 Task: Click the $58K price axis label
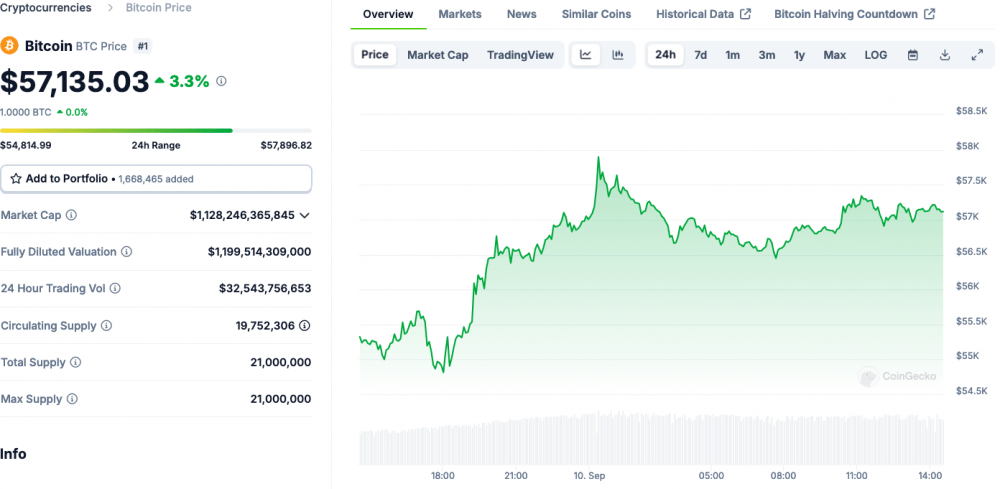pos(967,146)
